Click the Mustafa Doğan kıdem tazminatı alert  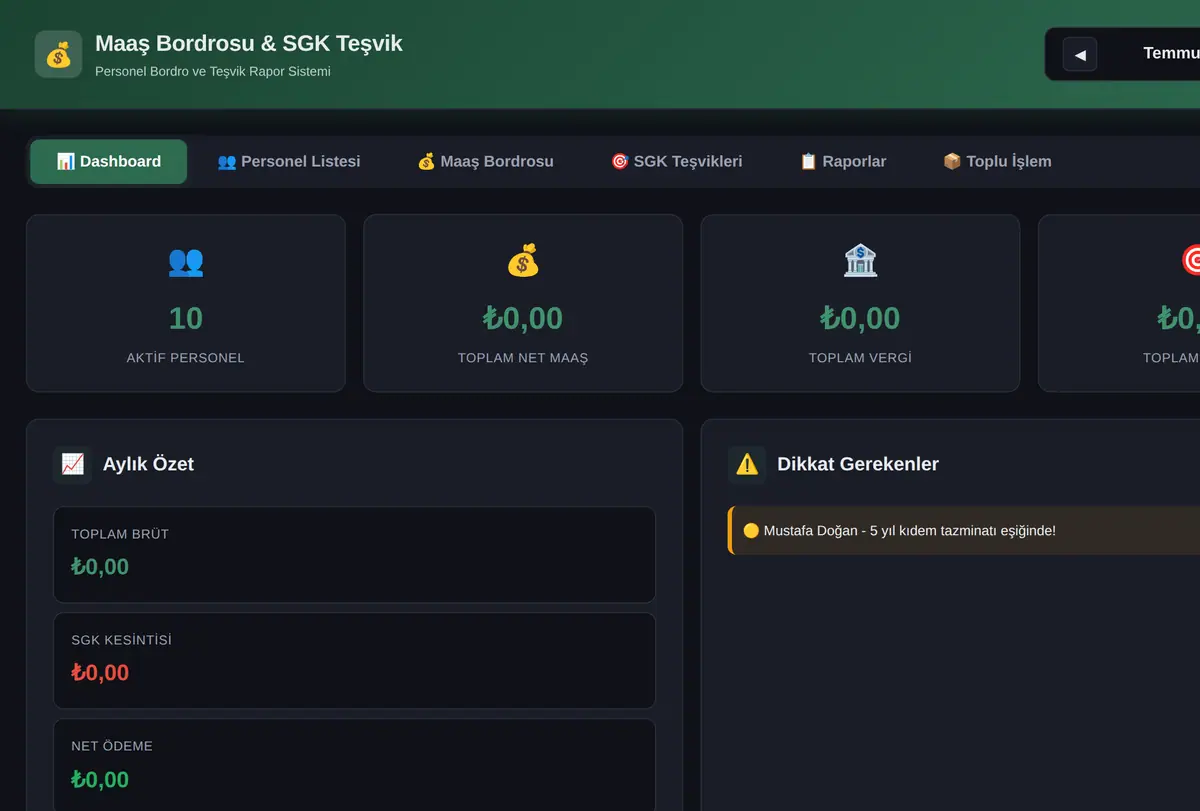coord(964,530)
